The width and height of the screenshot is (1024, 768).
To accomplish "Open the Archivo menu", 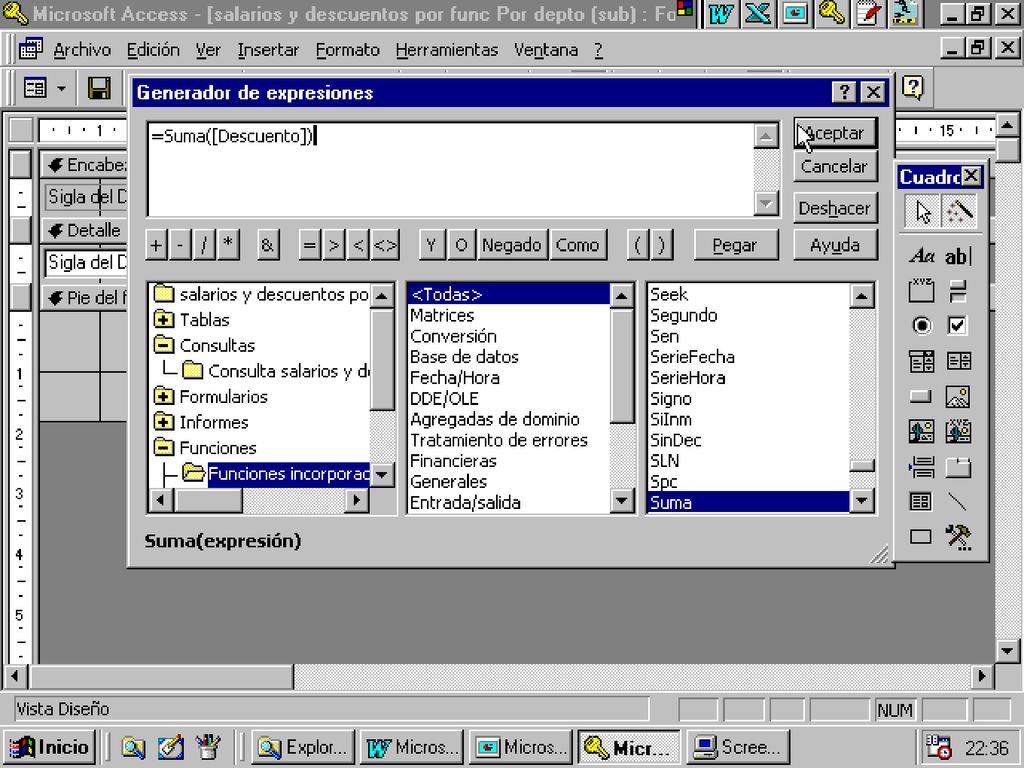I will (82, 50).
